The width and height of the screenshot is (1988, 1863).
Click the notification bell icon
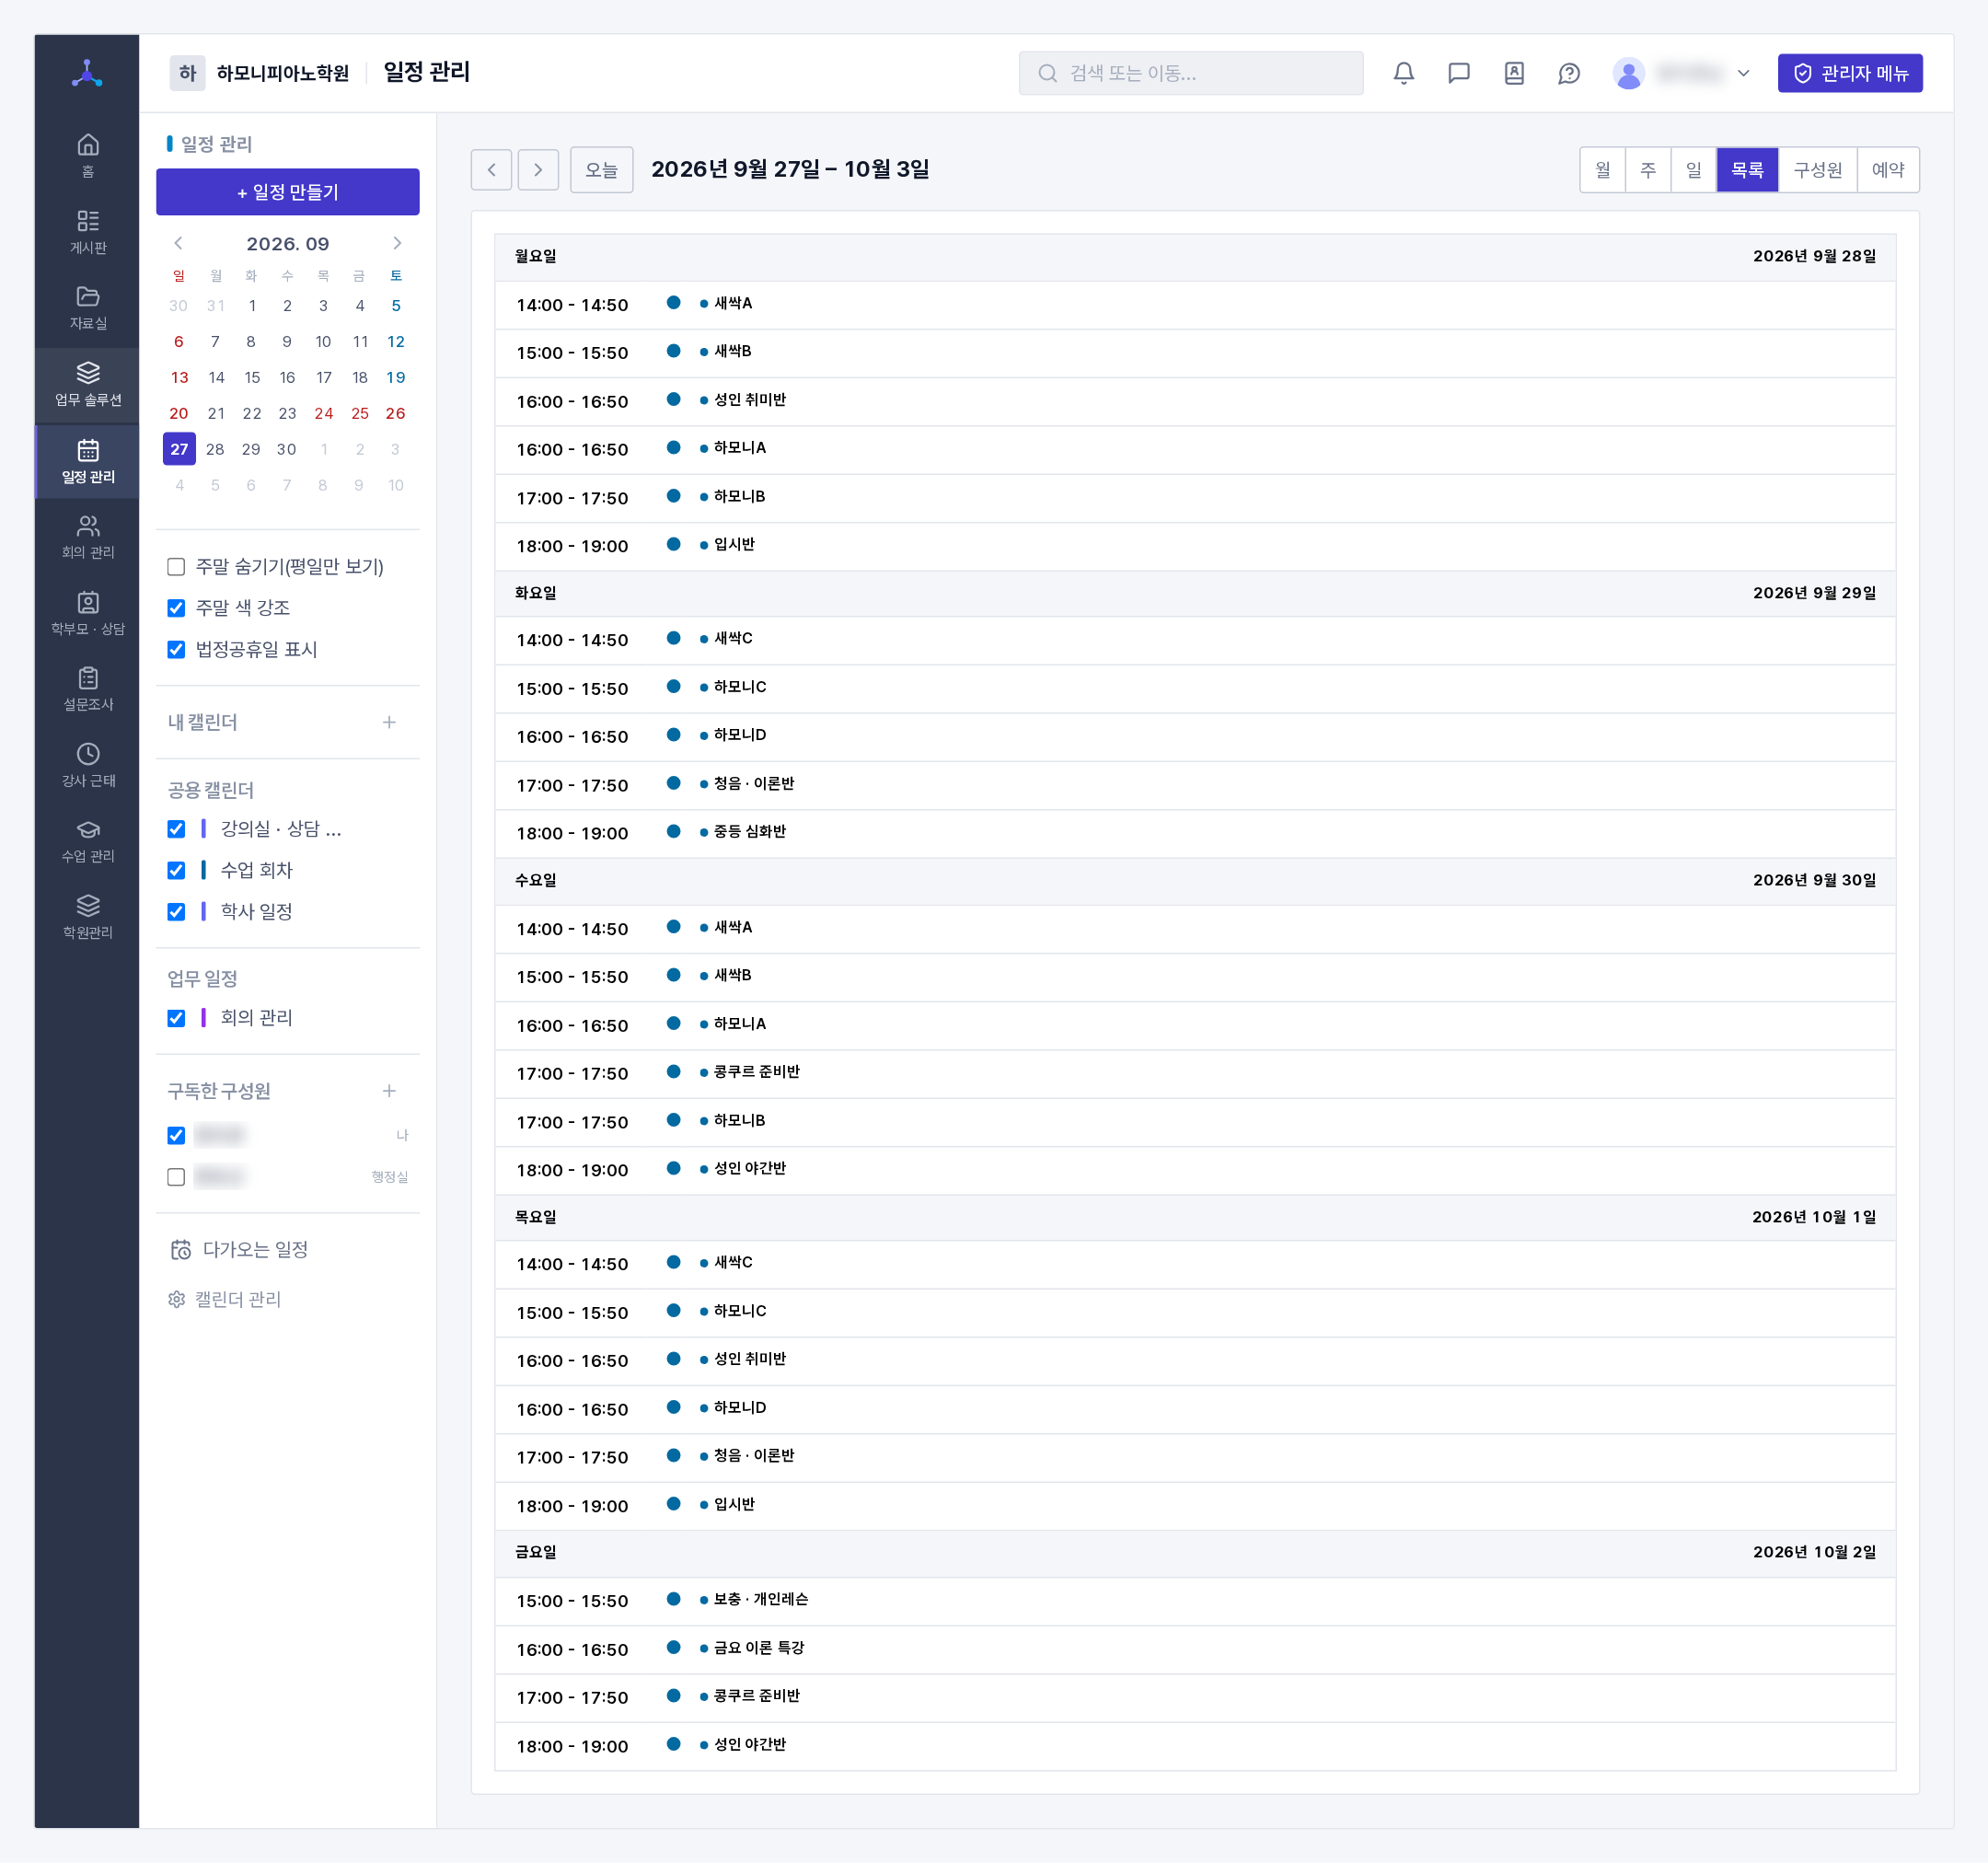tap(1404, 73)
